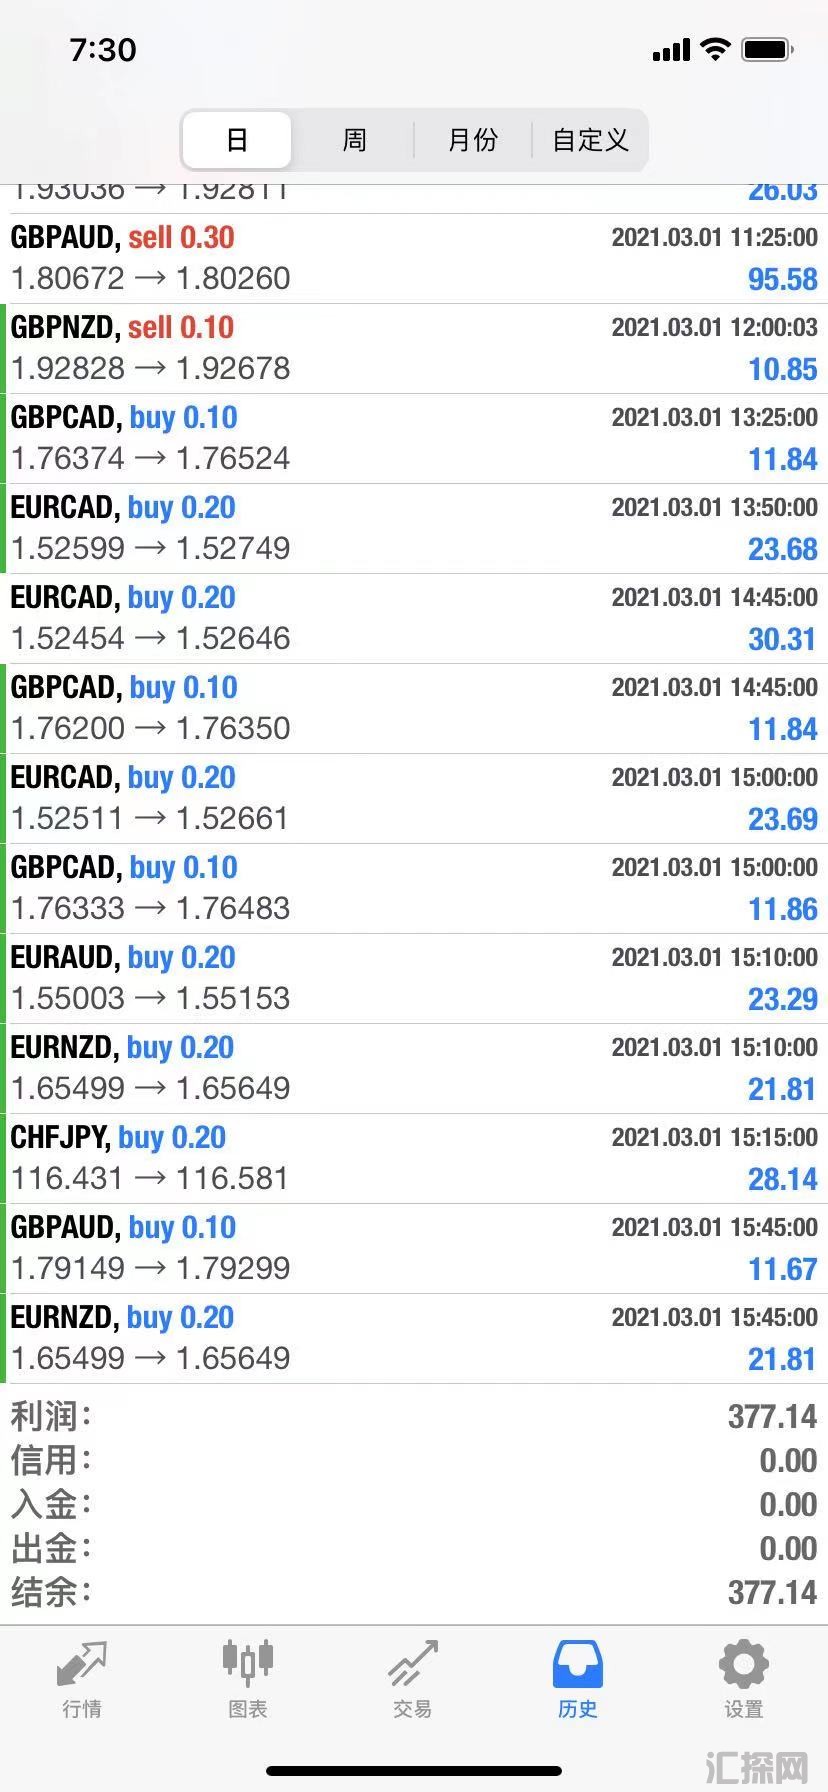Open the CHFJPY buy 0.20 trade row
The width and height of the screenshot is (828, 1792).
click(x=414, y=1159)
